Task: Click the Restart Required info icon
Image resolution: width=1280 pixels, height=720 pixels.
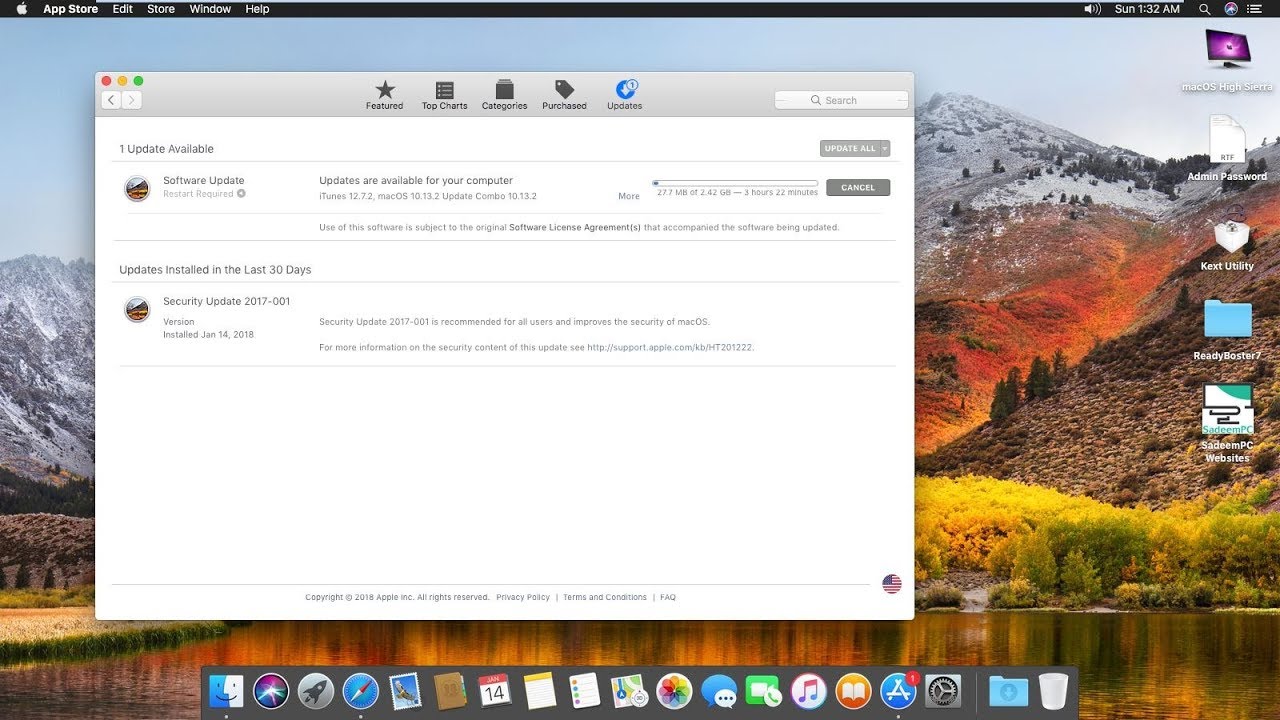Action: coord(241,193)
